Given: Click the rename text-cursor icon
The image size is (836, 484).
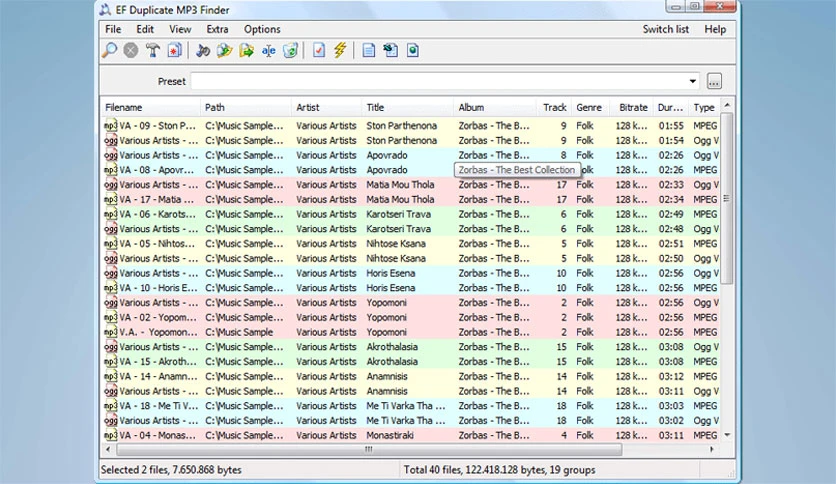Looking at the screenshot, I should click(268, 51).
